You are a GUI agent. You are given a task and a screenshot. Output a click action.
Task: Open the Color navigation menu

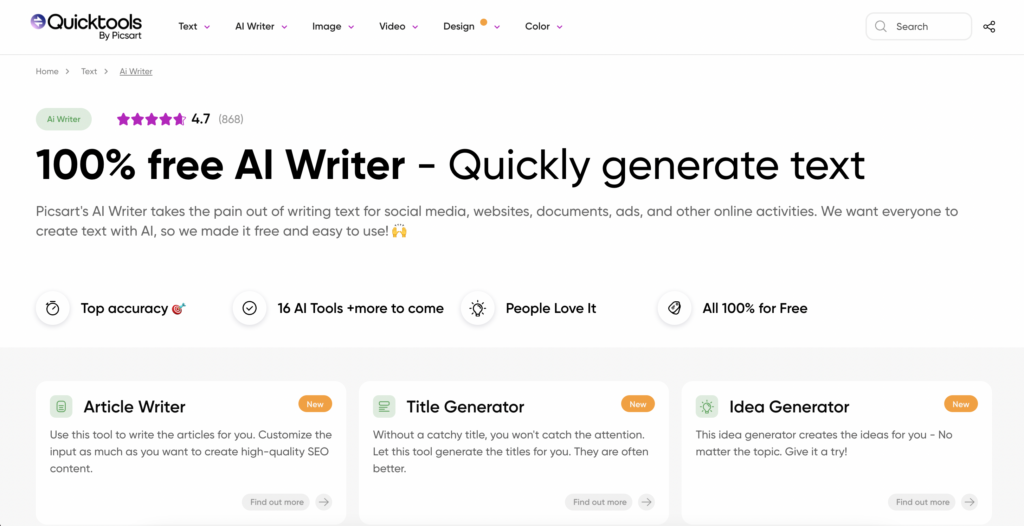point(543,27)
